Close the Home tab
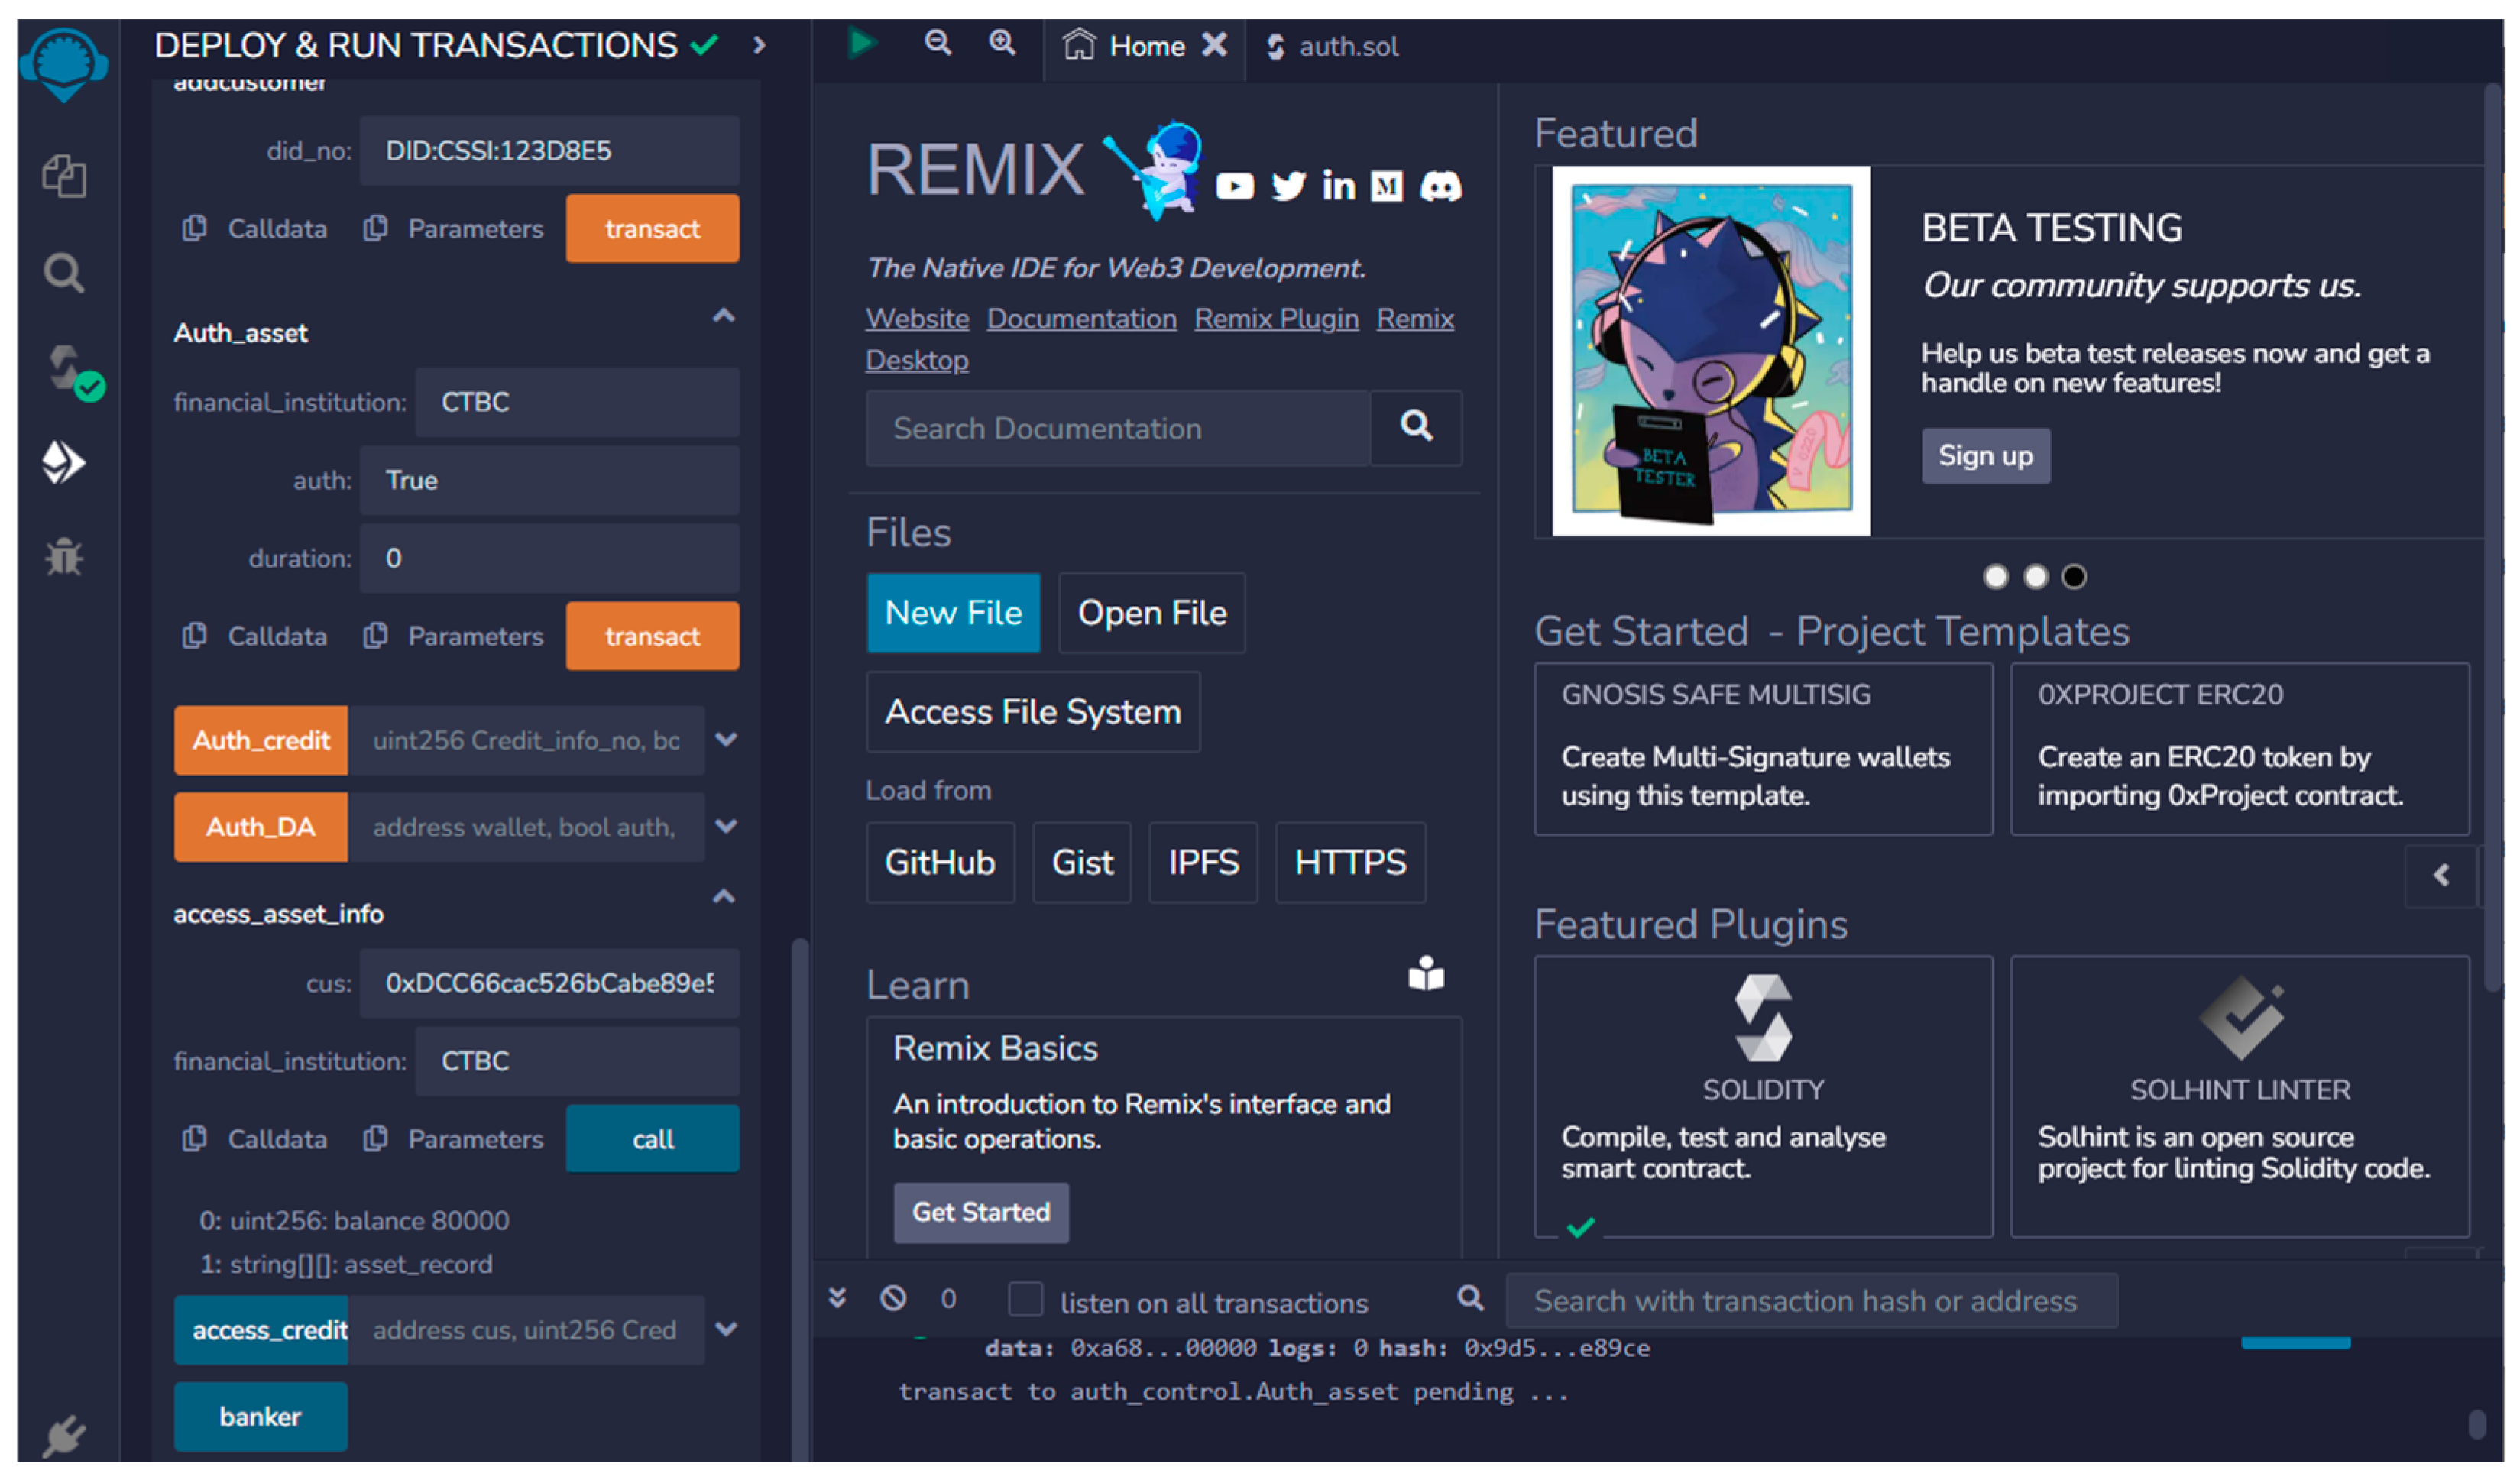2520x1480 pixels. [x=1214, y=45]
